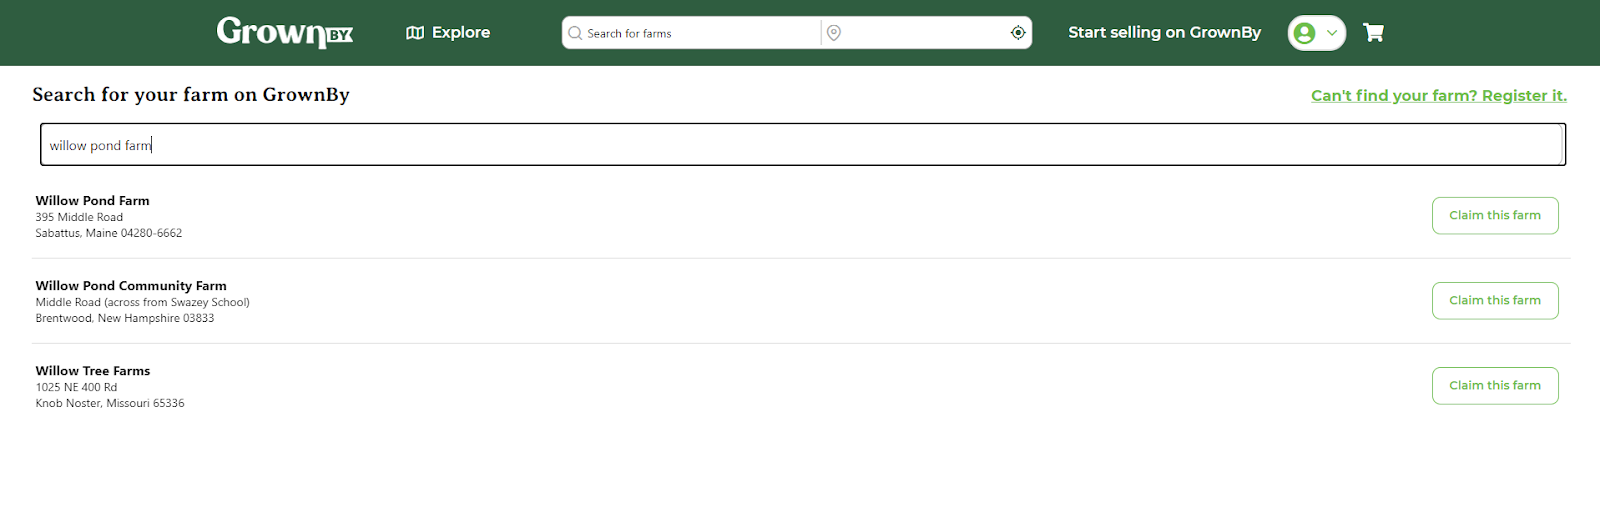Open the Explore map link

[448, 32]
